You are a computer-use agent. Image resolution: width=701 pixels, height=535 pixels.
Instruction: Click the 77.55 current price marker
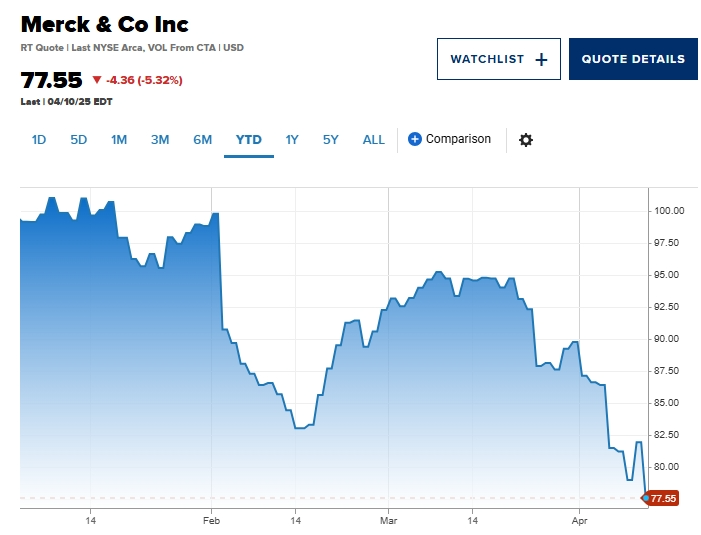coord(663,498)
